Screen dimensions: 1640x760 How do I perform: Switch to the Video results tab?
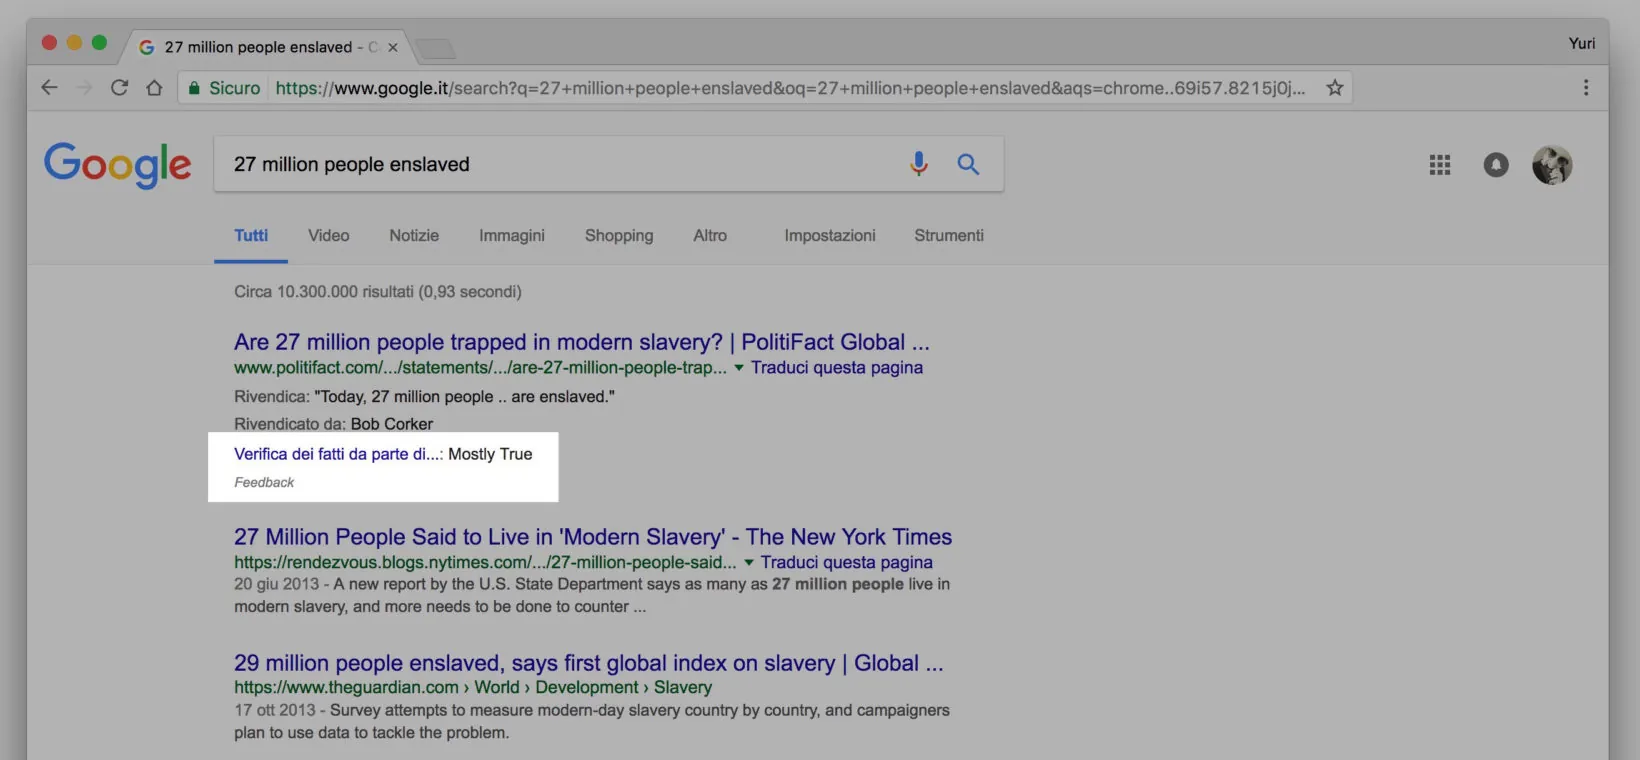coord(328,236)
